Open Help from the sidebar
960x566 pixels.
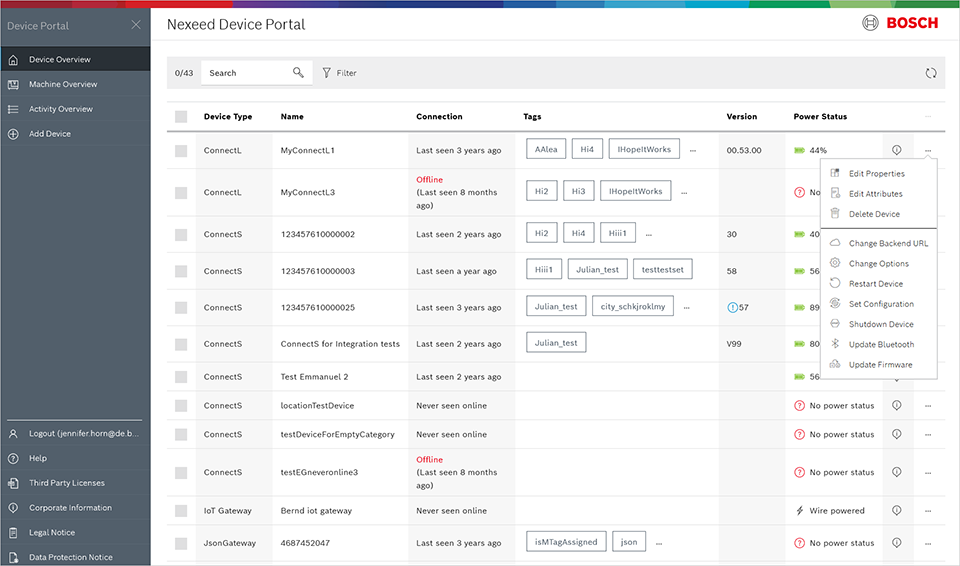[75, 458]
